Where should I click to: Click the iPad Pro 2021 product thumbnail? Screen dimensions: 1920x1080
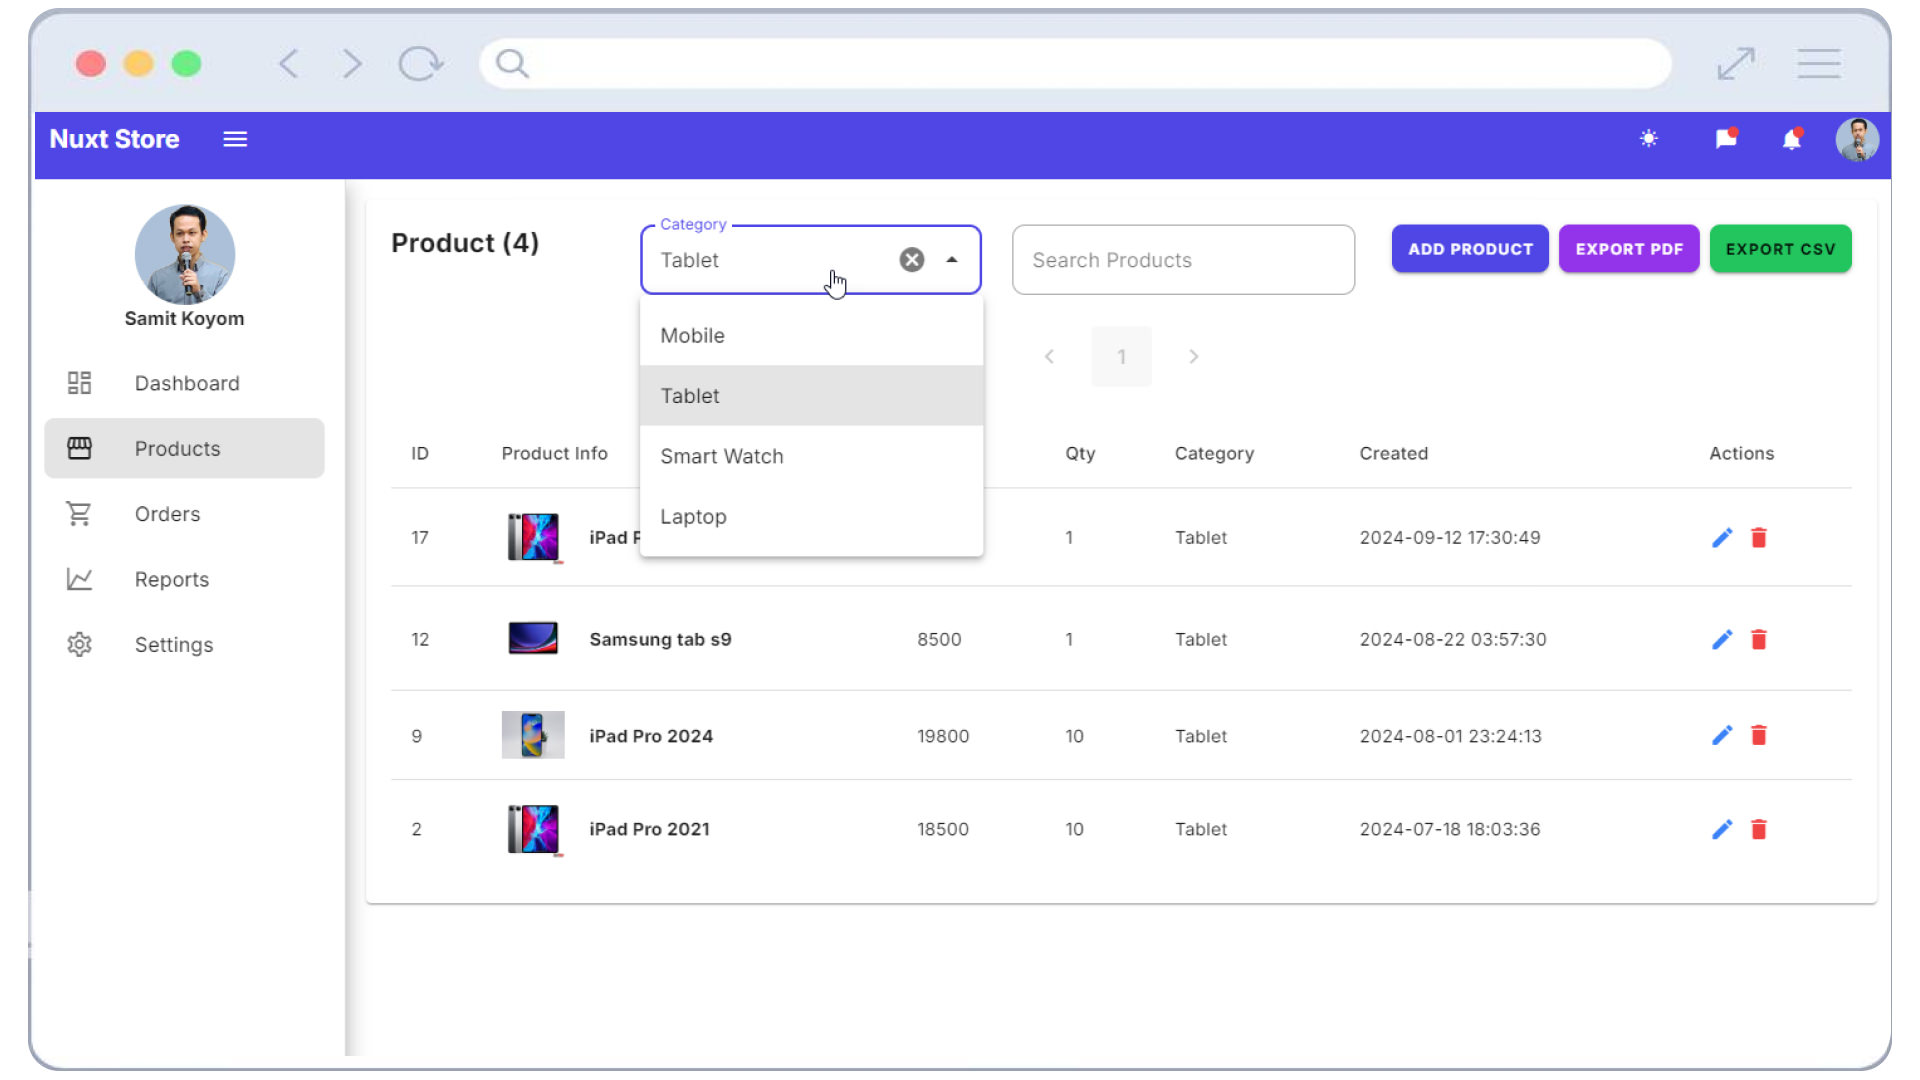click(533, 829)
